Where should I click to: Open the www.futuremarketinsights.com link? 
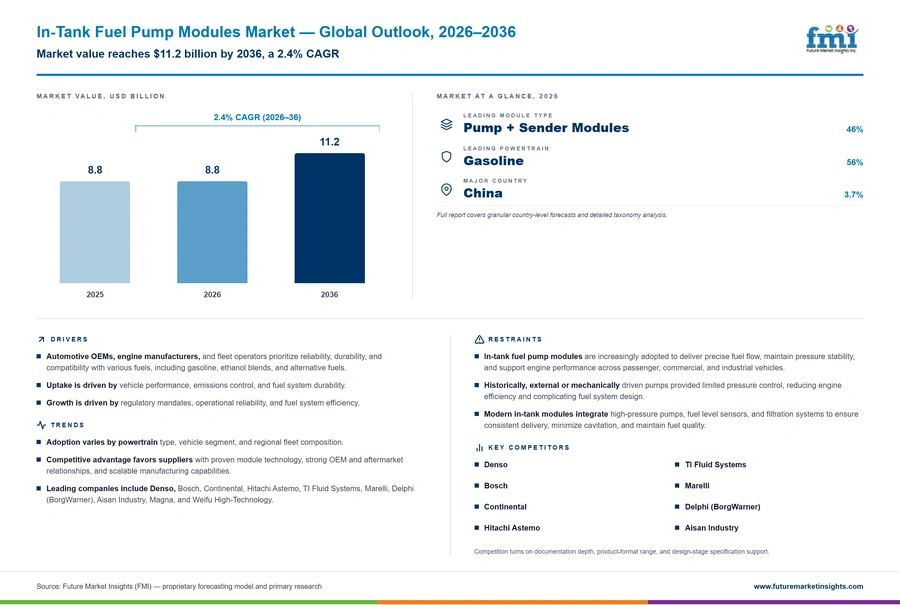pos(808,586)
